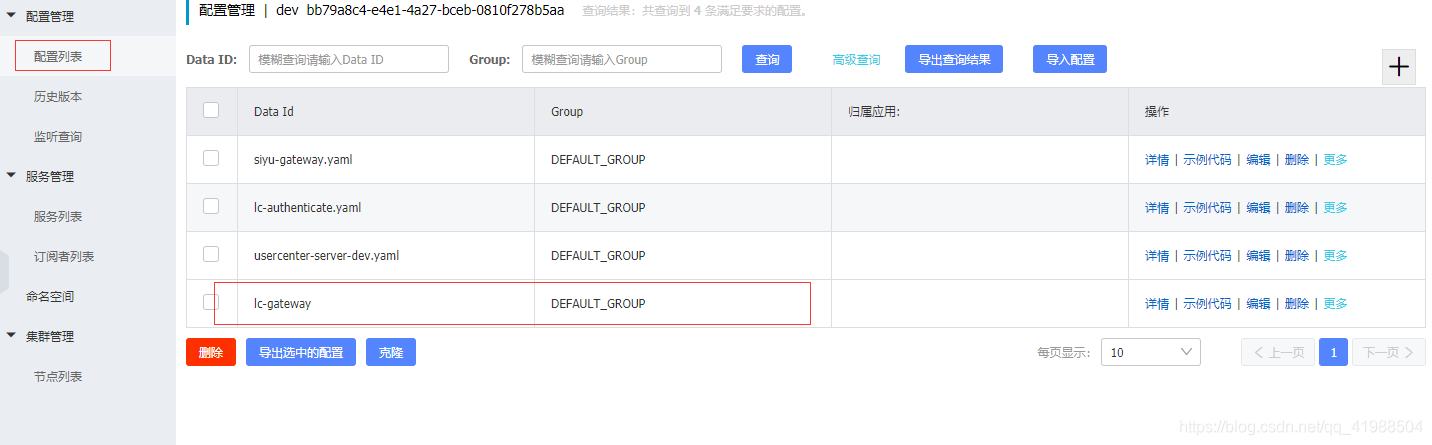Open 更多 for usercenter-server-dev.yaml
The height and width of the screenshot is (445, 1432).
1336,256
